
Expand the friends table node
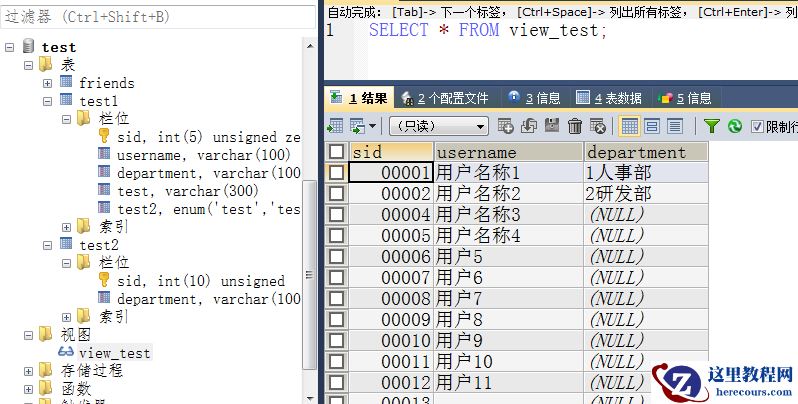47,83
